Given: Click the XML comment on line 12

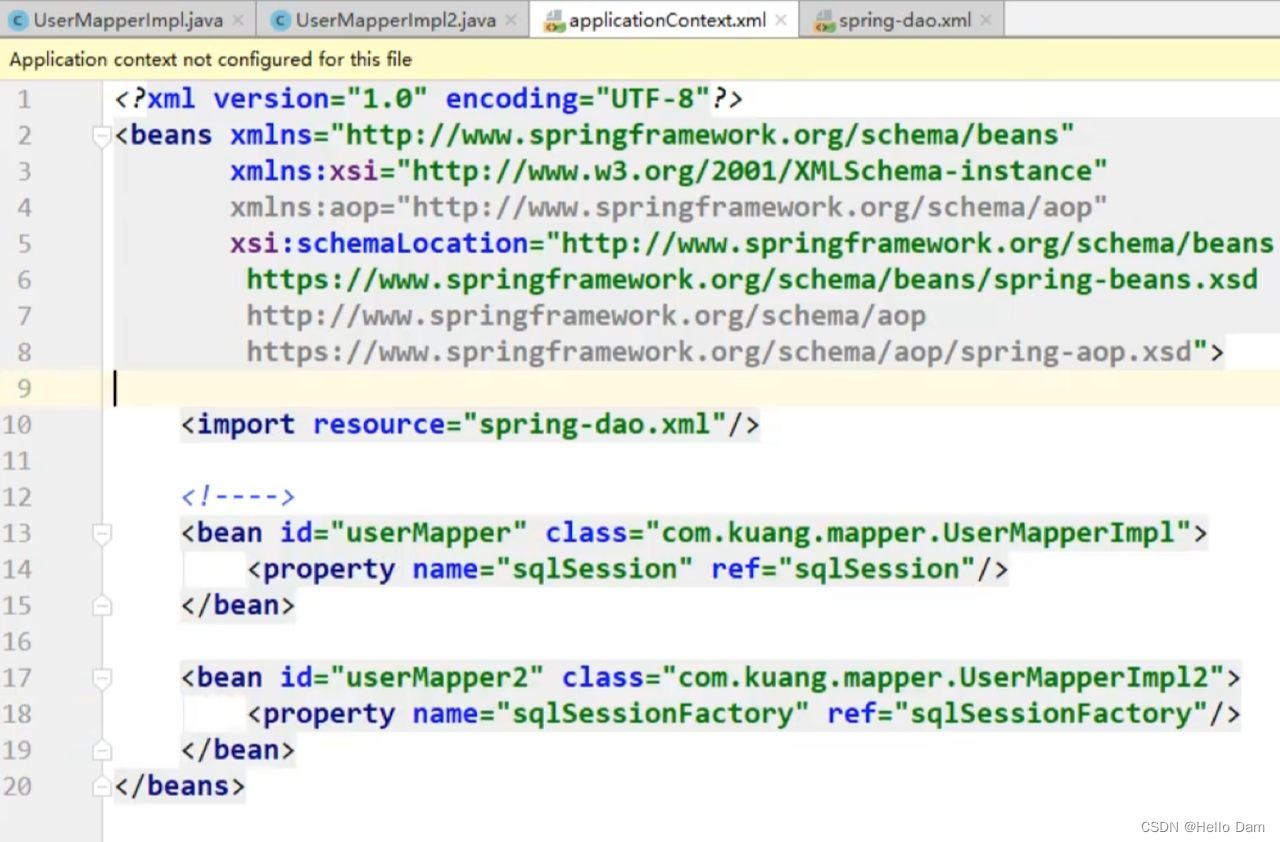Looking at the screenshot, I should tap(238, 497).
